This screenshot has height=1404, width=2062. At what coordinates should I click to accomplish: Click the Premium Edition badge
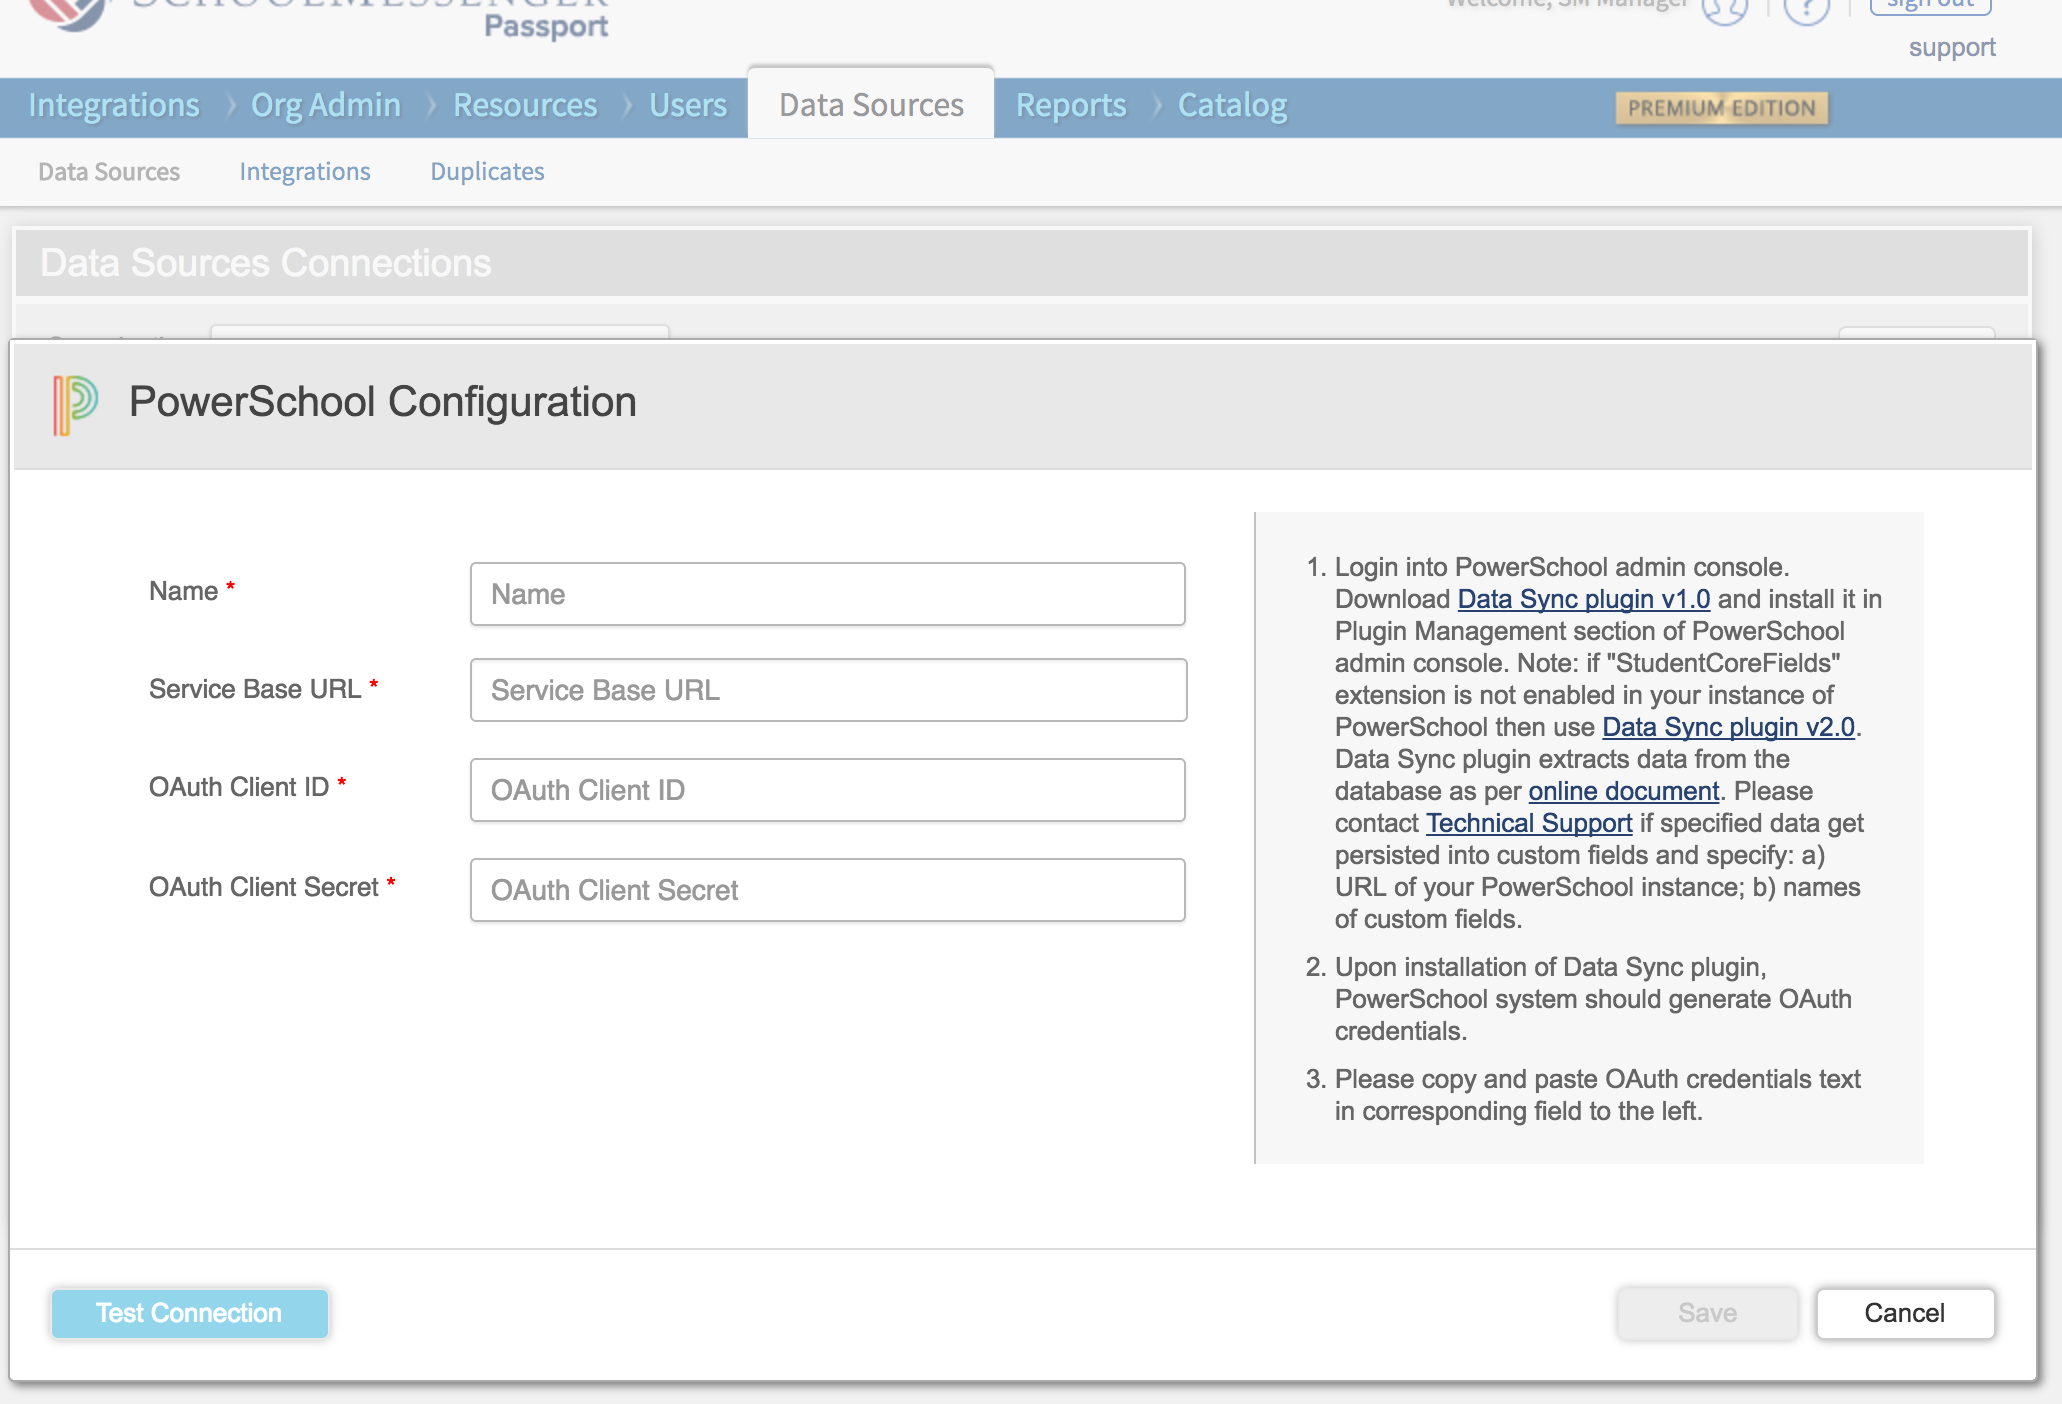tap(1721, 108)
